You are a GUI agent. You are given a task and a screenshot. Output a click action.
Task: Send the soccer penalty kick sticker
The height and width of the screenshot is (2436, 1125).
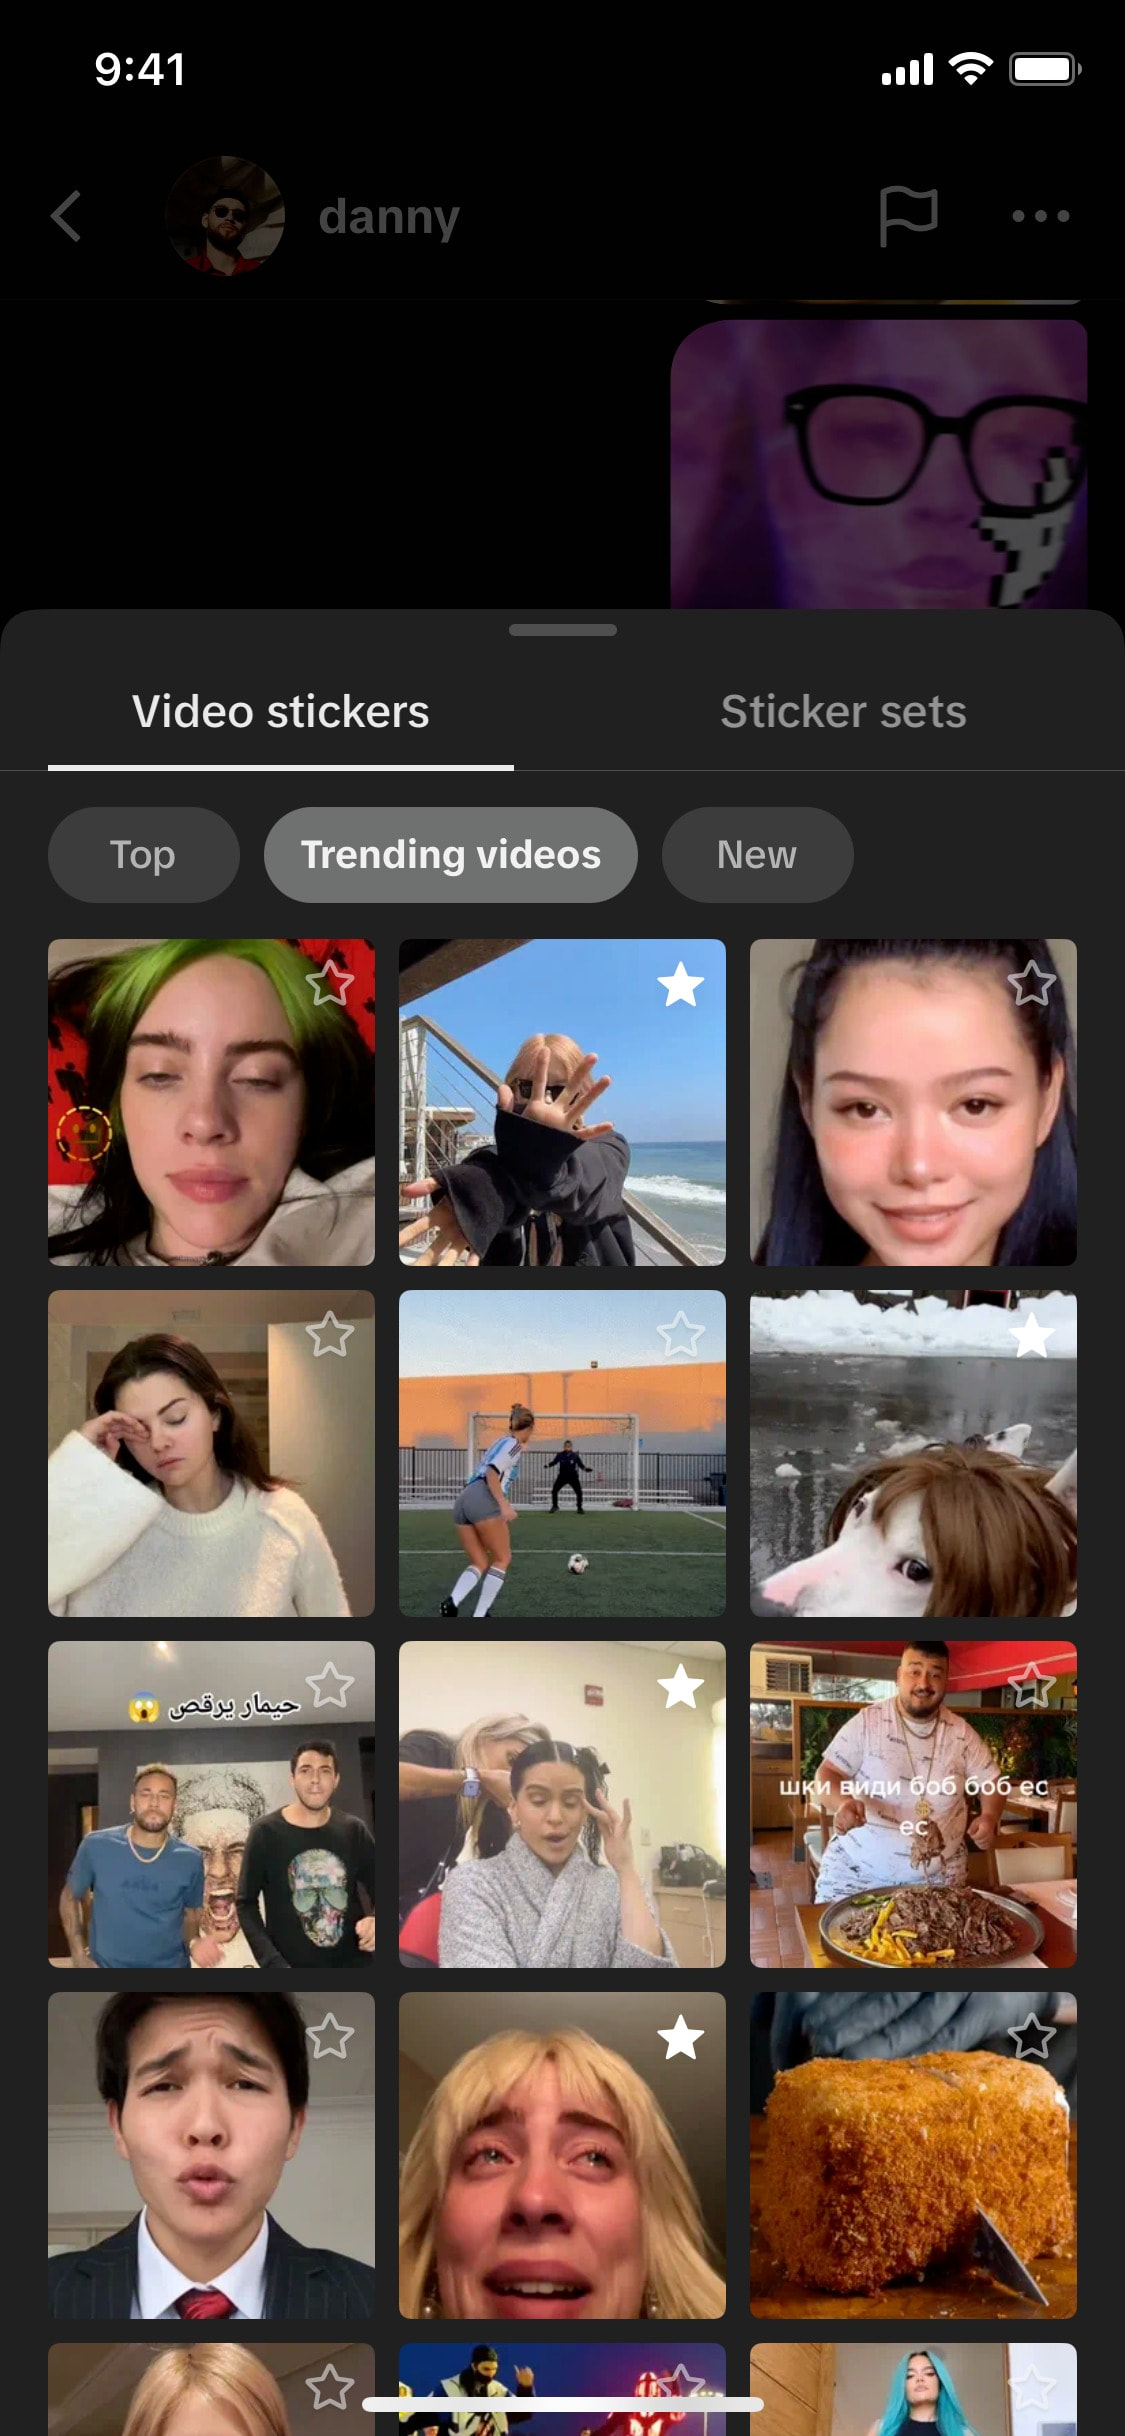click(562, 1453)
